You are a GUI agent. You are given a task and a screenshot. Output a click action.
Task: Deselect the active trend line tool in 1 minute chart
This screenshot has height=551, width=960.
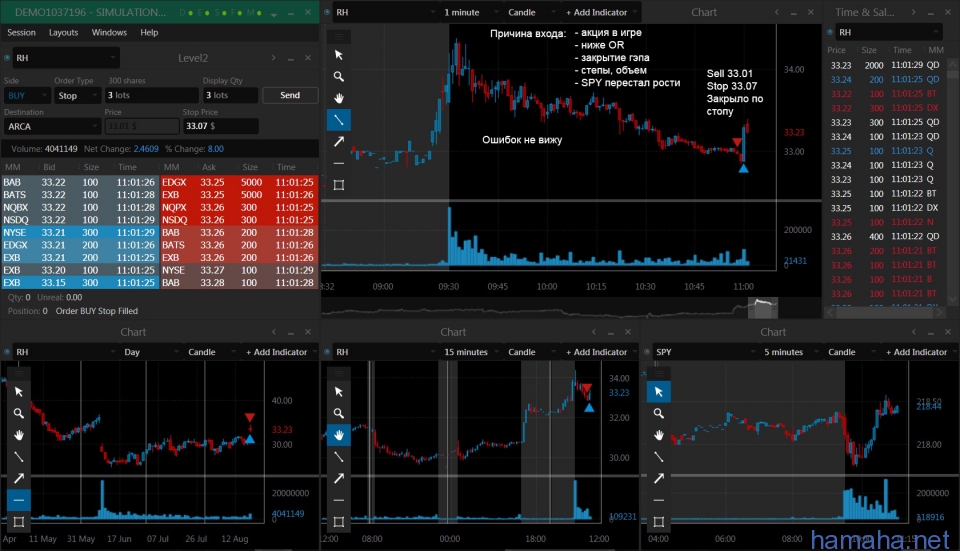point(339,120)
